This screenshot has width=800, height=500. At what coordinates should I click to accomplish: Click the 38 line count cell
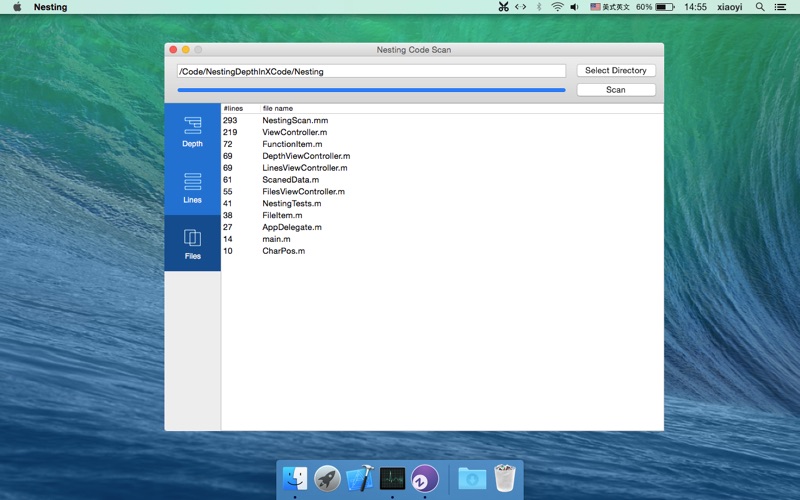pyautogui.click(x=228, y=215)
